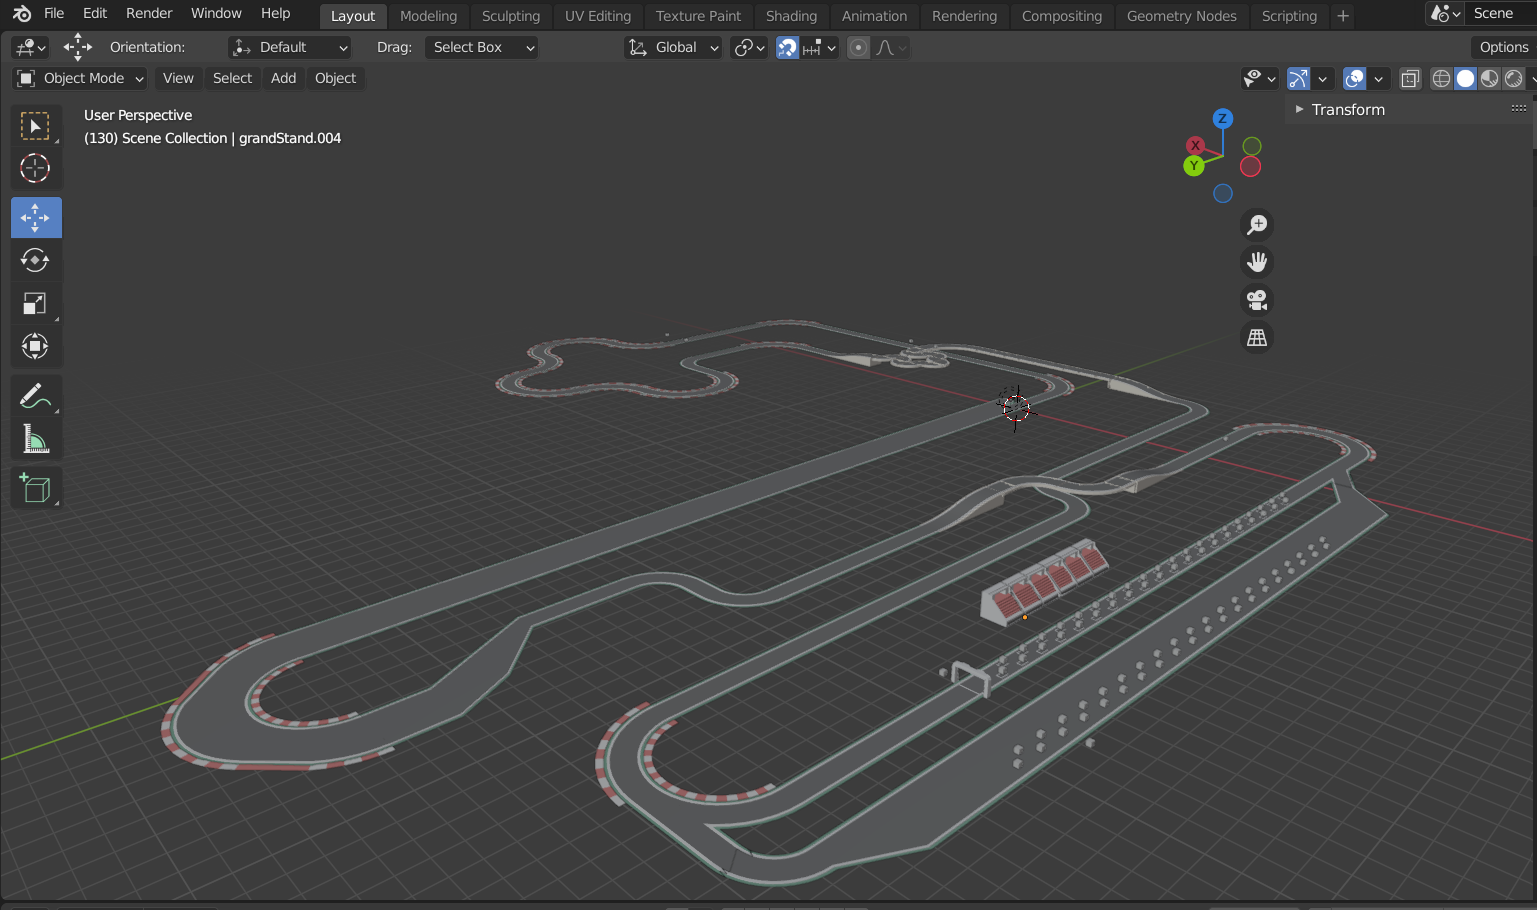1537x910 pixels.
Task: Choose the Rotate tool
Action: click(x=36, y=260)
